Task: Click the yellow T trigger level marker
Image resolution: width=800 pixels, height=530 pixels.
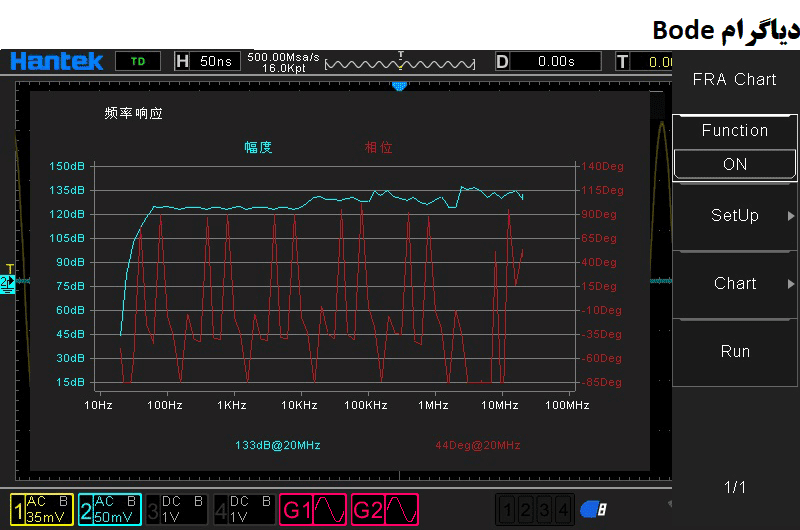Action: [x=10, y=269]
